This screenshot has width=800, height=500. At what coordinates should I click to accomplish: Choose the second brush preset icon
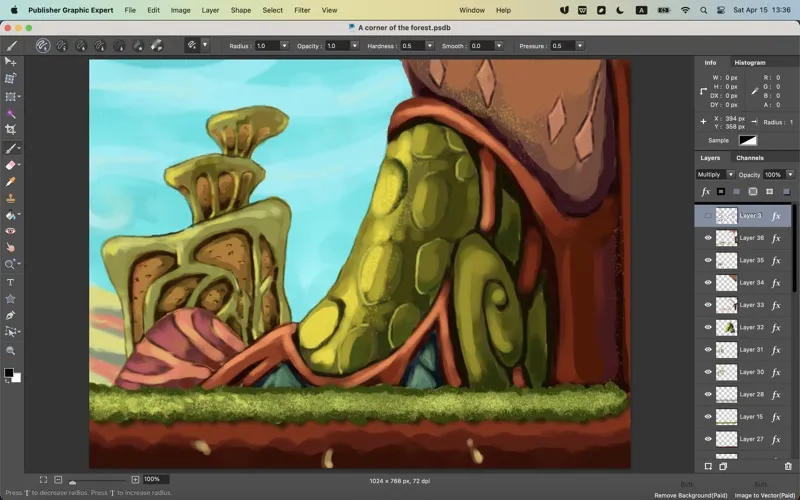point(62,46)
